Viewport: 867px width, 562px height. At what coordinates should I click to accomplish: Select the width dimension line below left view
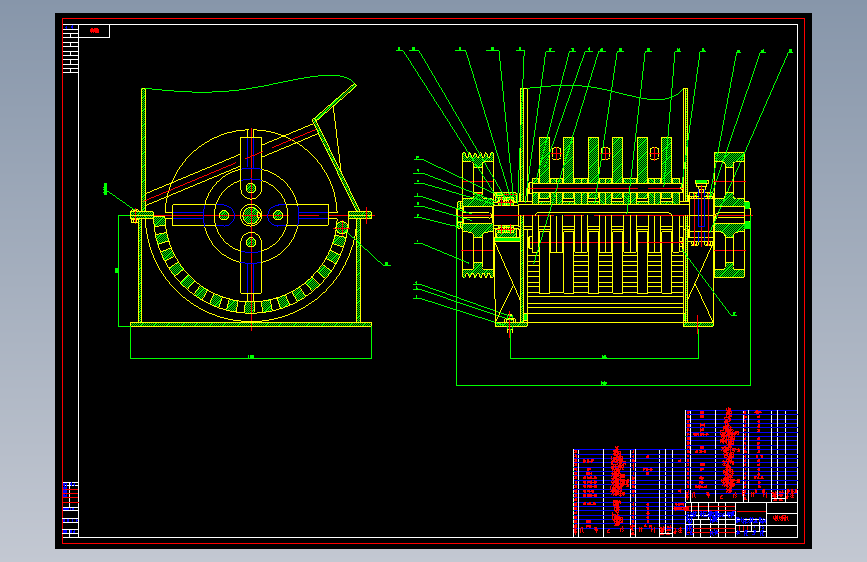click(x=250, y=358)
